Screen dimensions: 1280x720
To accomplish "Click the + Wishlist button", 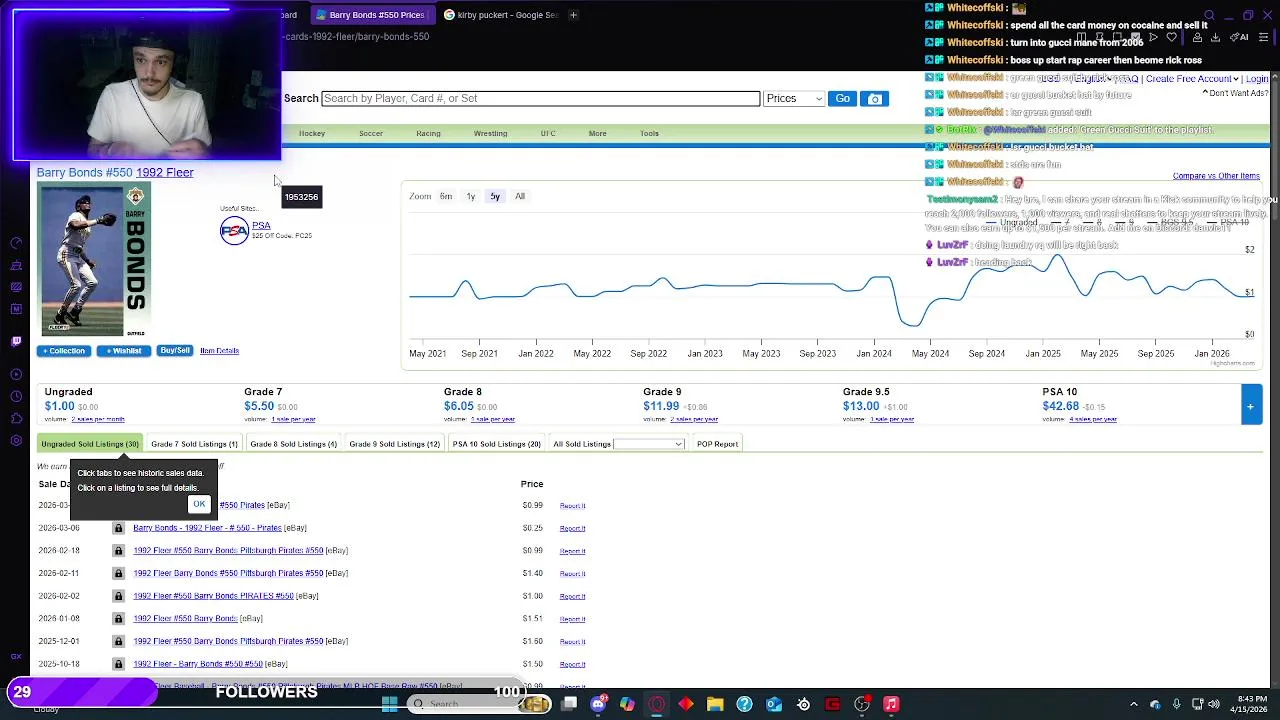I will pyautogui.click(x=124, y=351).
